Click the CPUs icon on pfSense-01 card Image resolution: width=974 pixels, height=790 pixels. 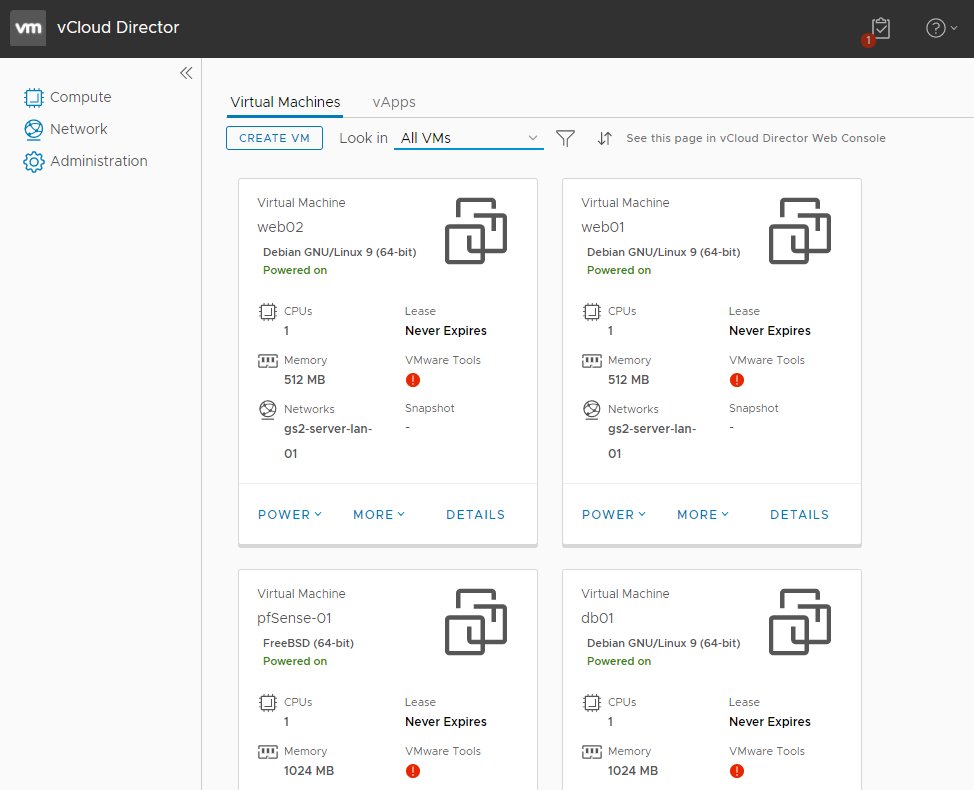(x=268, y=703)
